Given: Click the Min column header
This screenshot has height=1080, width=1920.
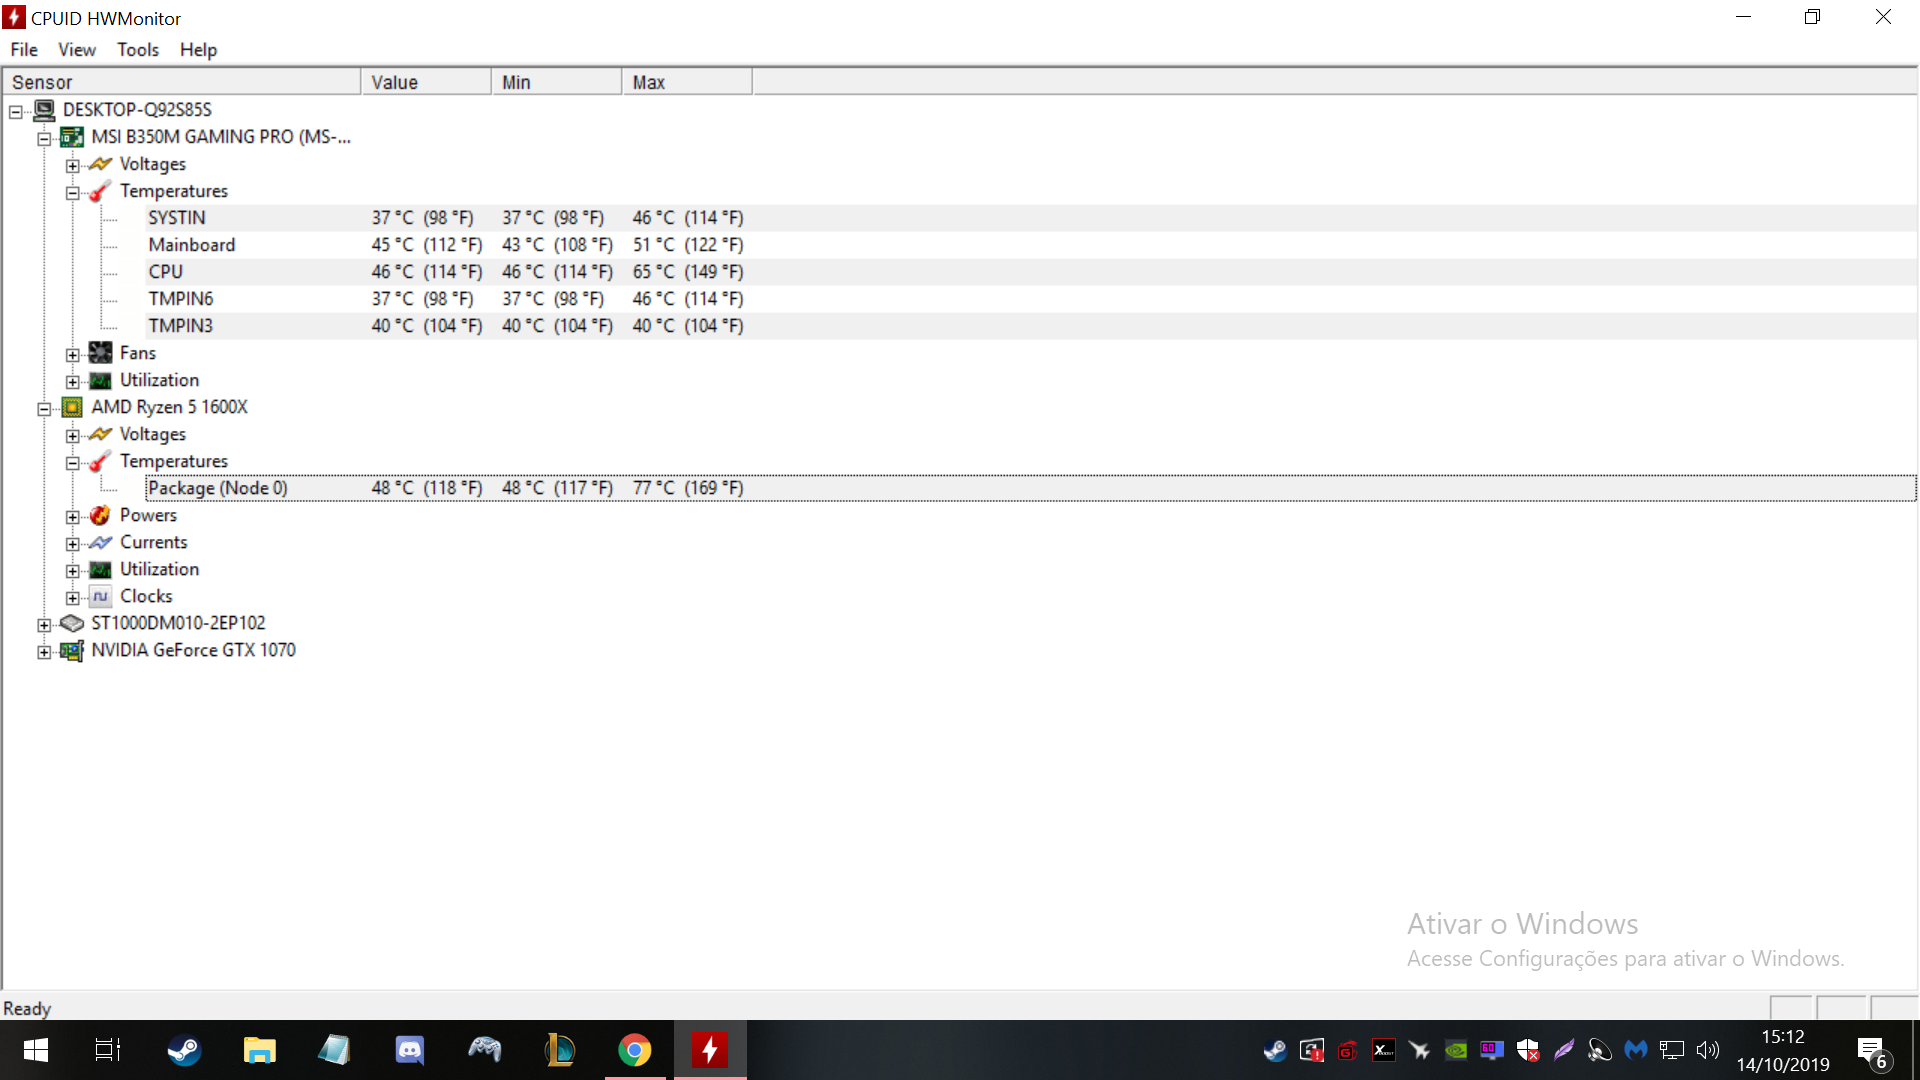Looking at the screenshot, I should (x=556, y=82).
